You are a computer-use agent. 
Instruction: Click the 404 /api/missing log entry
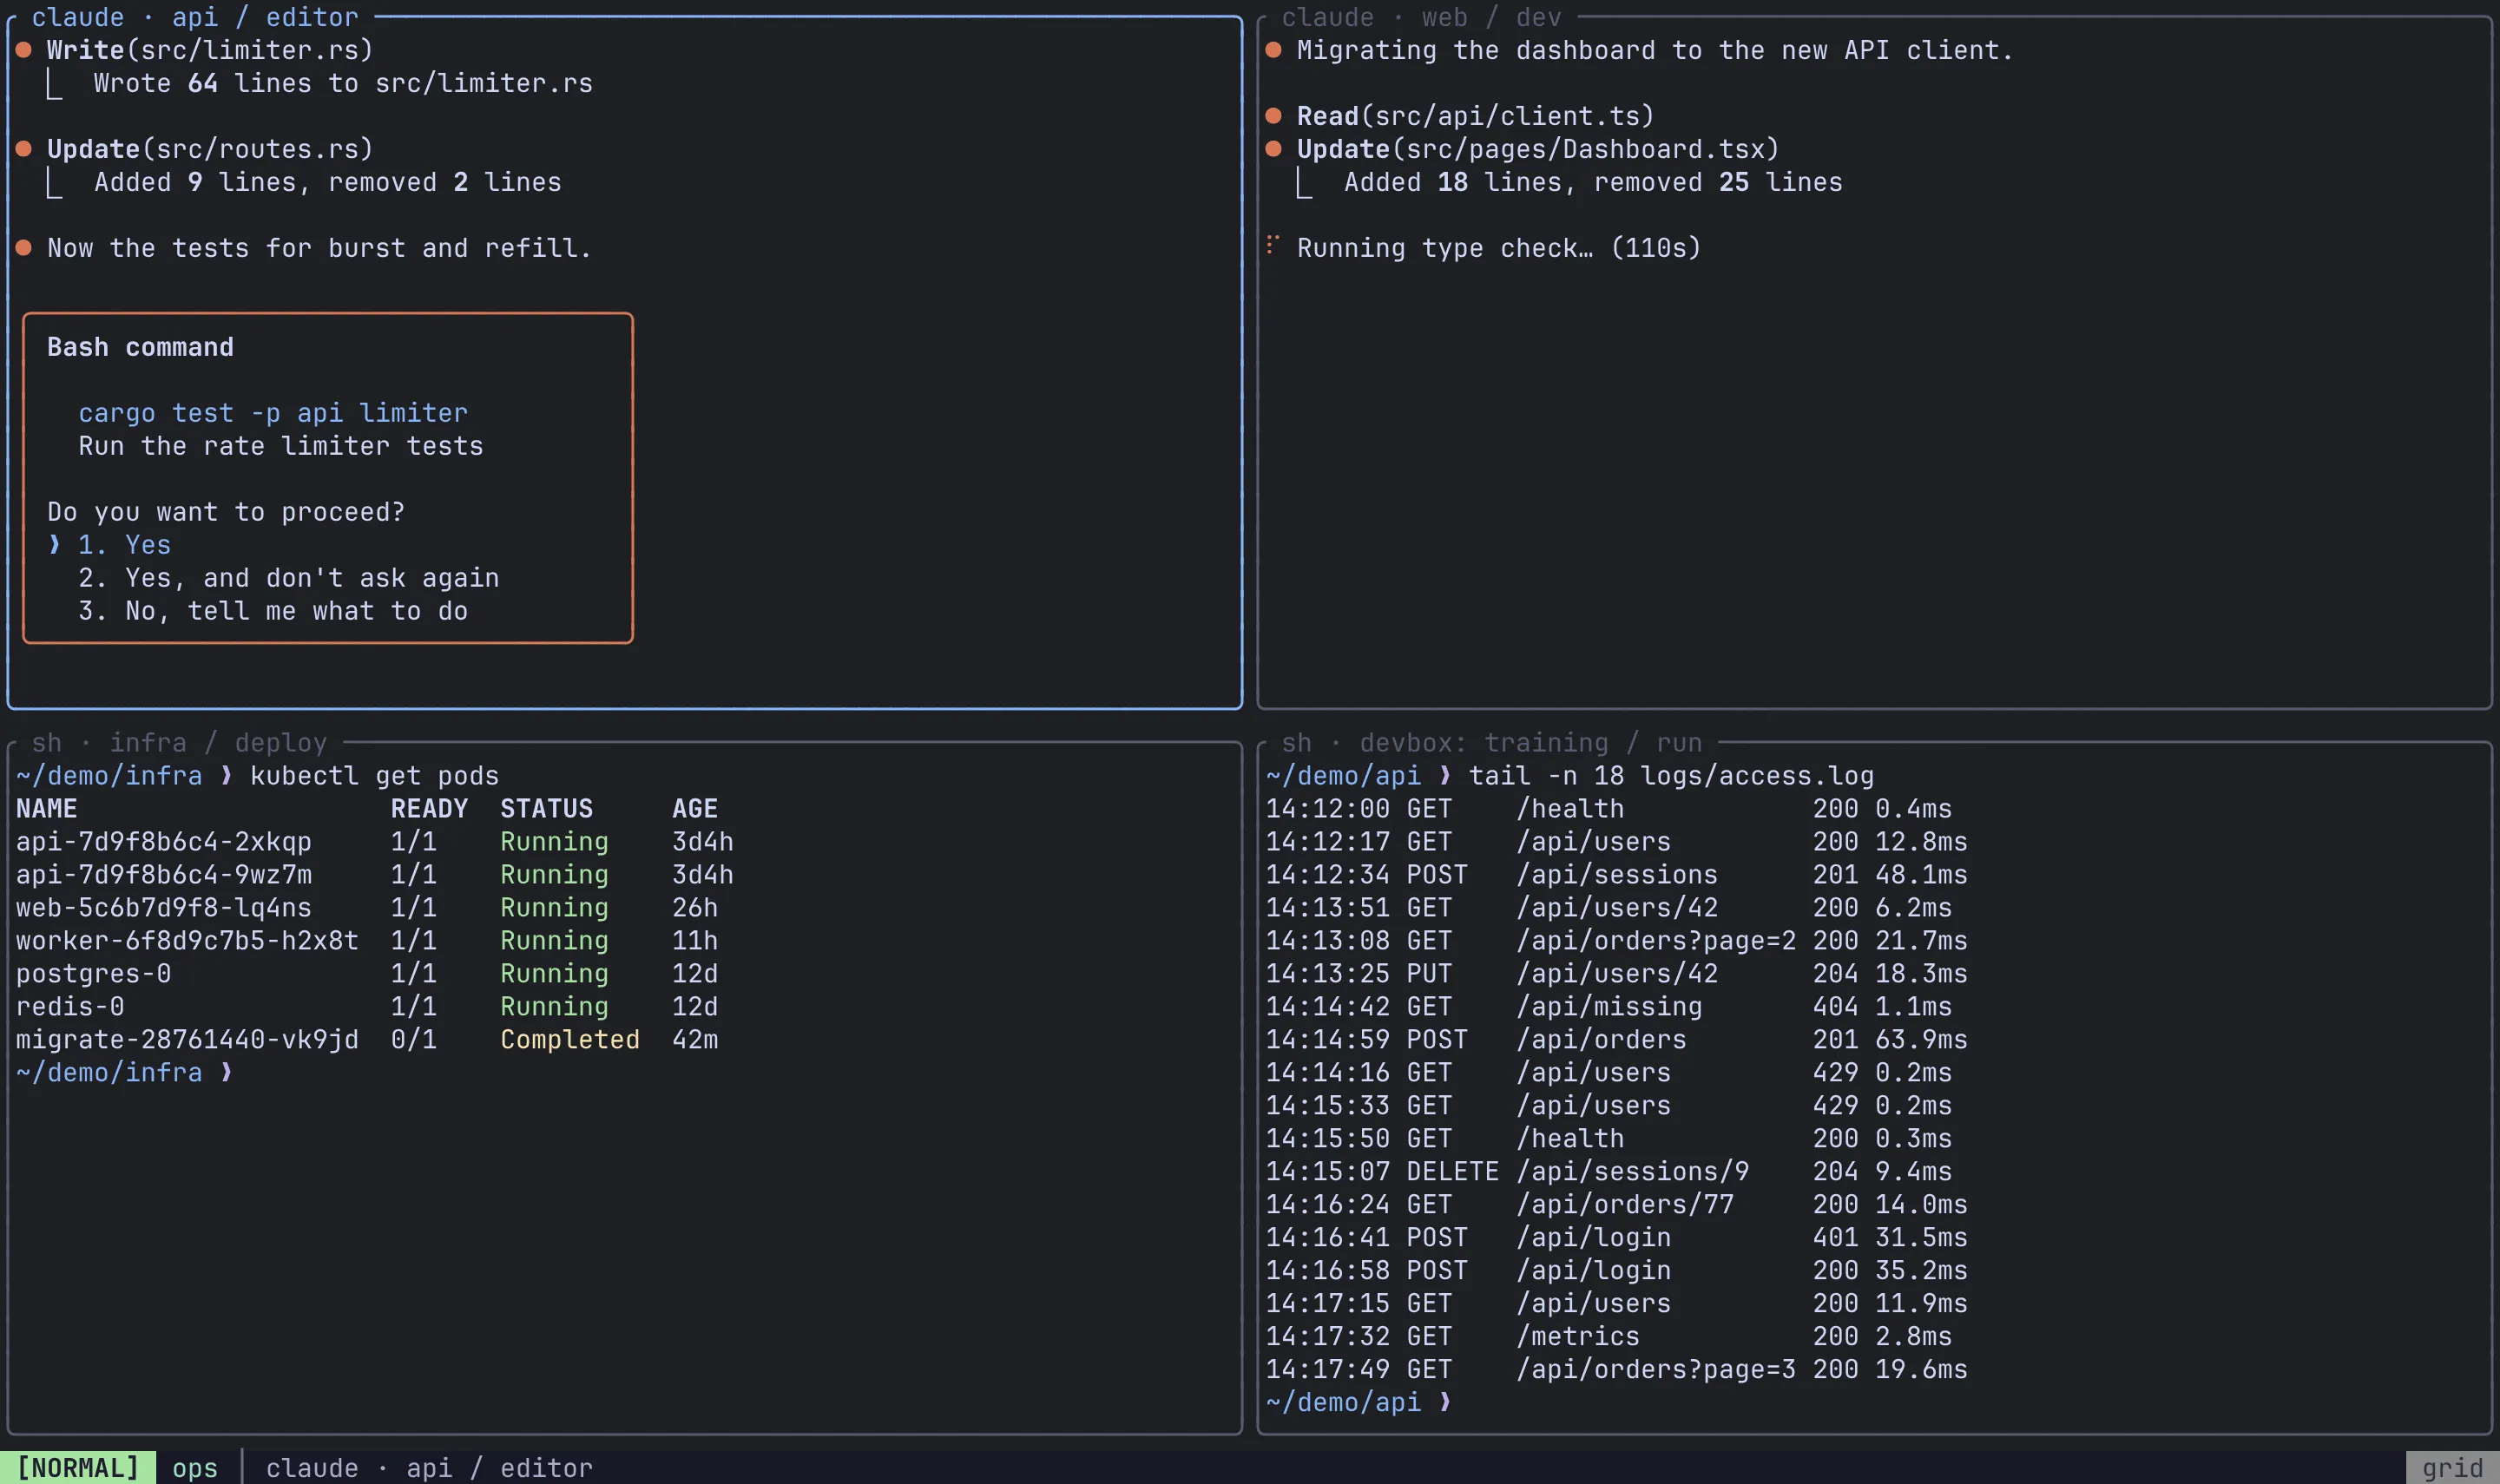[1609, 1007]
